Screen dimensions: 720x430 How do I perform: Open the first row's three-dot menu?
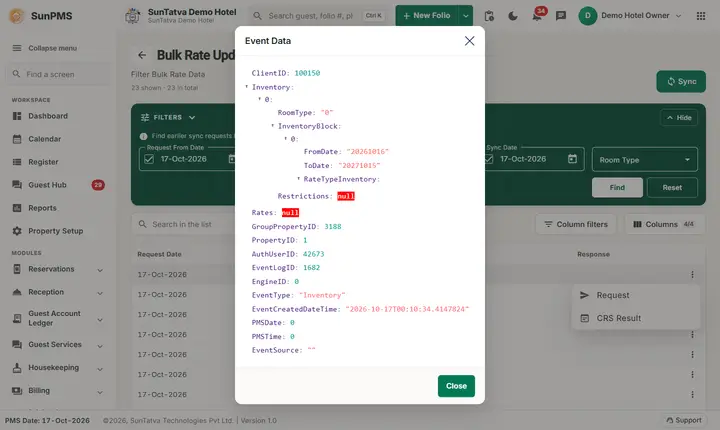[x=692, y=275]
